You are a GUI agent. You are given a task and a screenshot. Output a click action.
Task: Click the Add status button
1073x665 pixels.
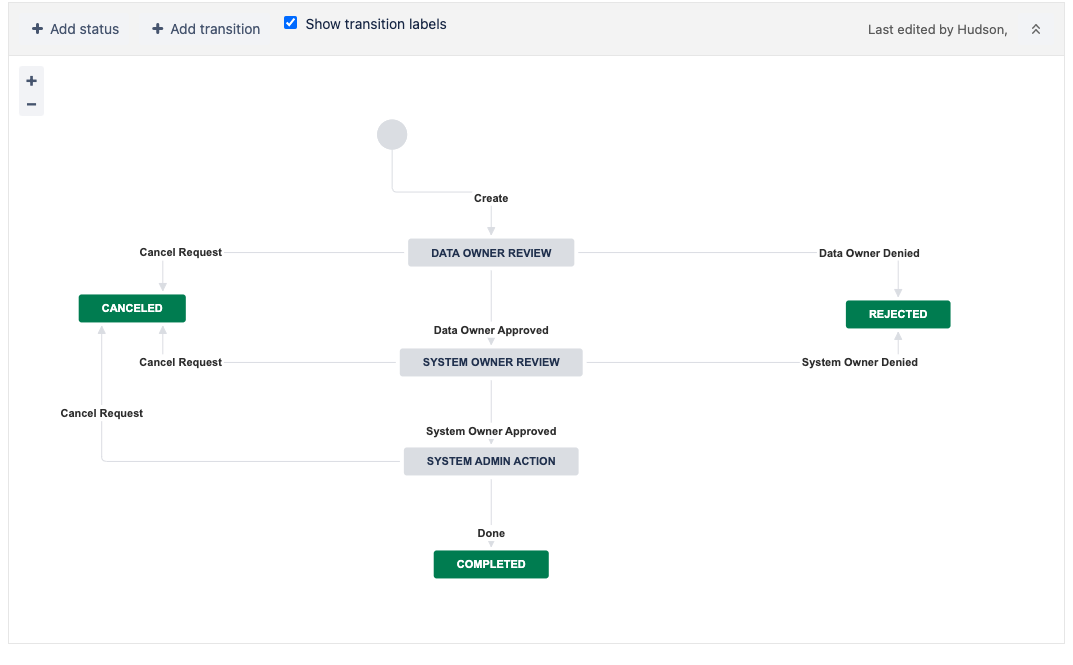click(75, 29)
